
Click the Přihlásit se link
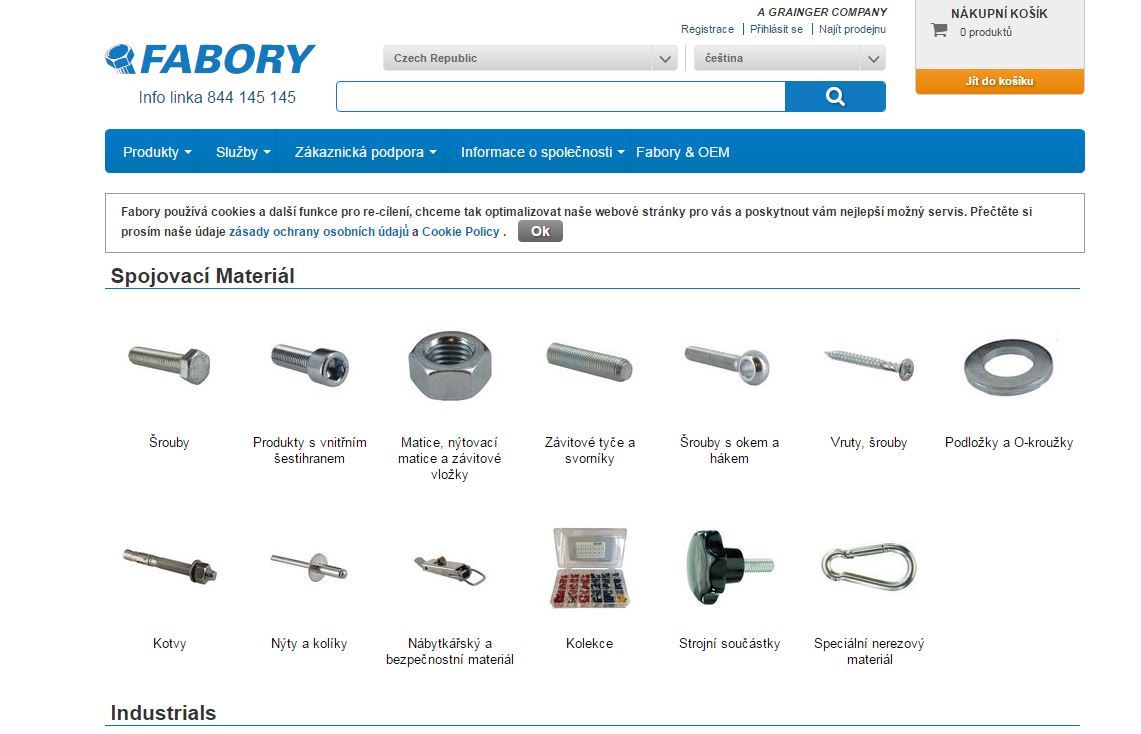click(x=776, y=29)
